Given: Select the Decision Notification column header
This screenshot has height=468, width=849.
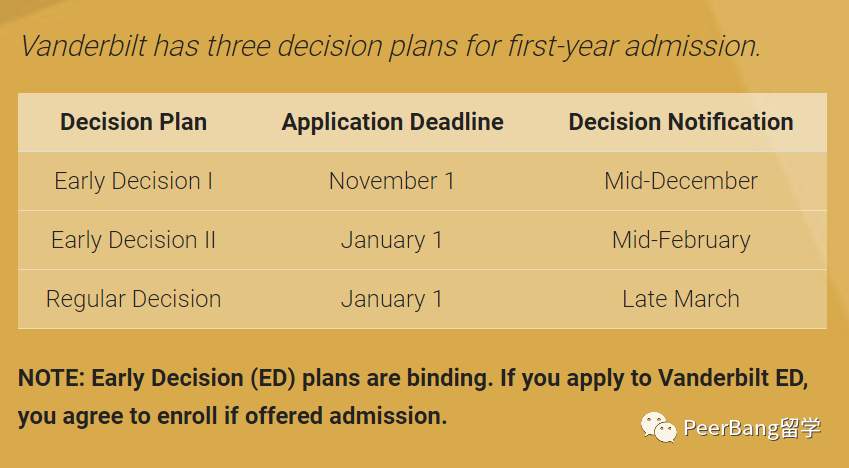Looking at the screenshot, I should click(681, 122).
